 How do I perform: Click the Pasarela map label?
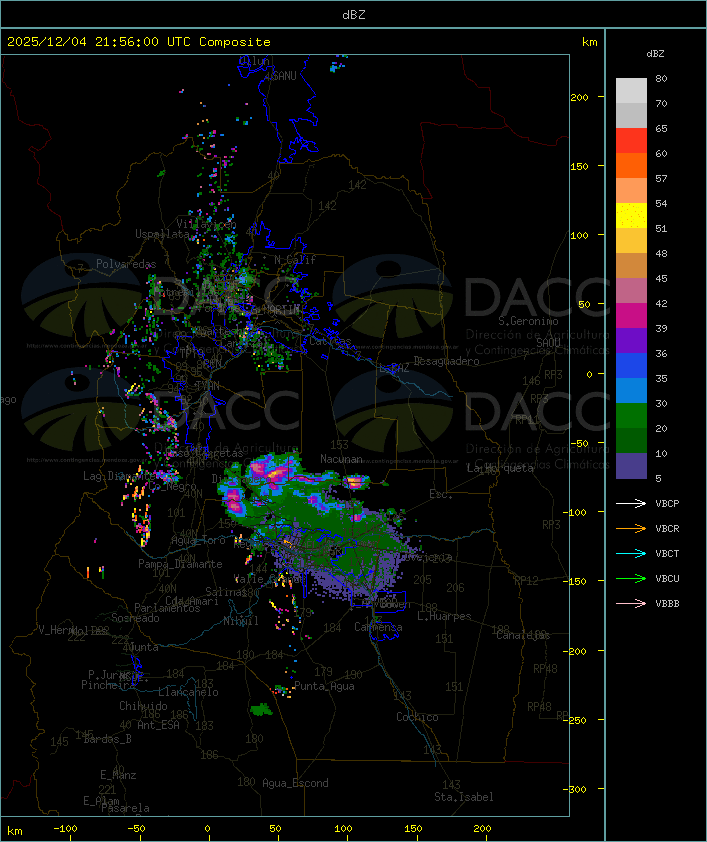click(125, 808)
